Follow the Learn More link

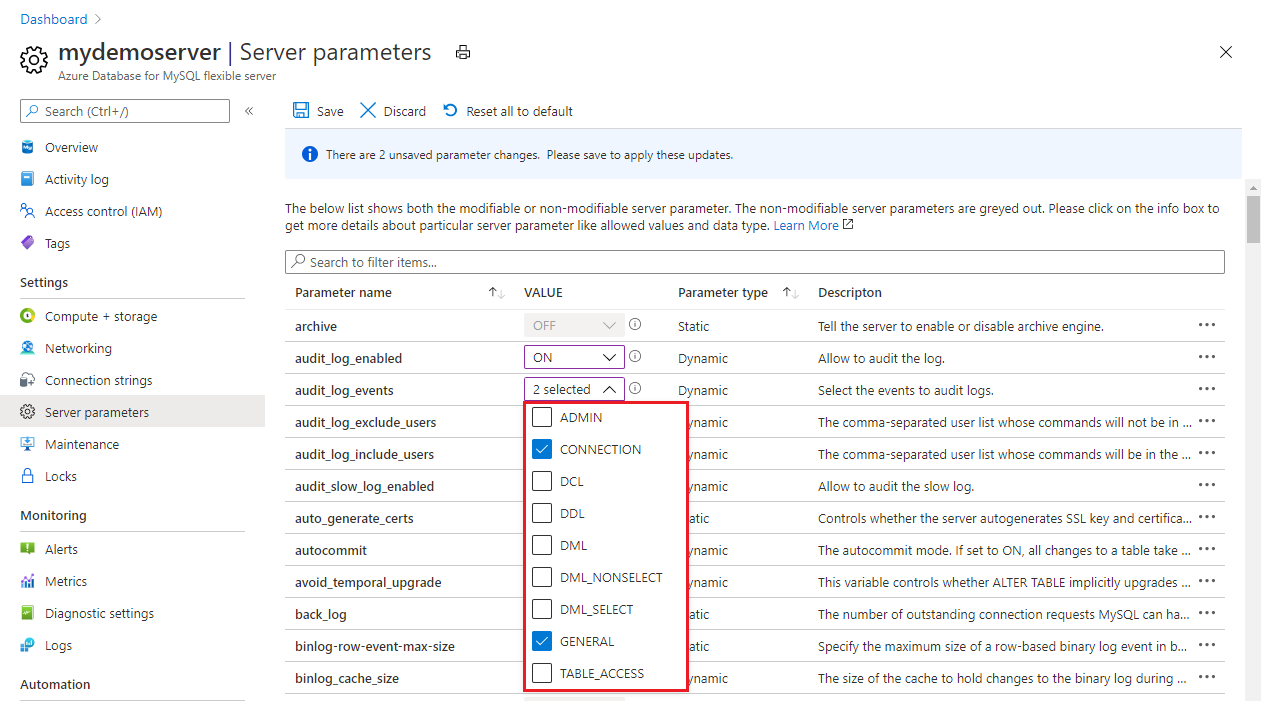point(806,226)
